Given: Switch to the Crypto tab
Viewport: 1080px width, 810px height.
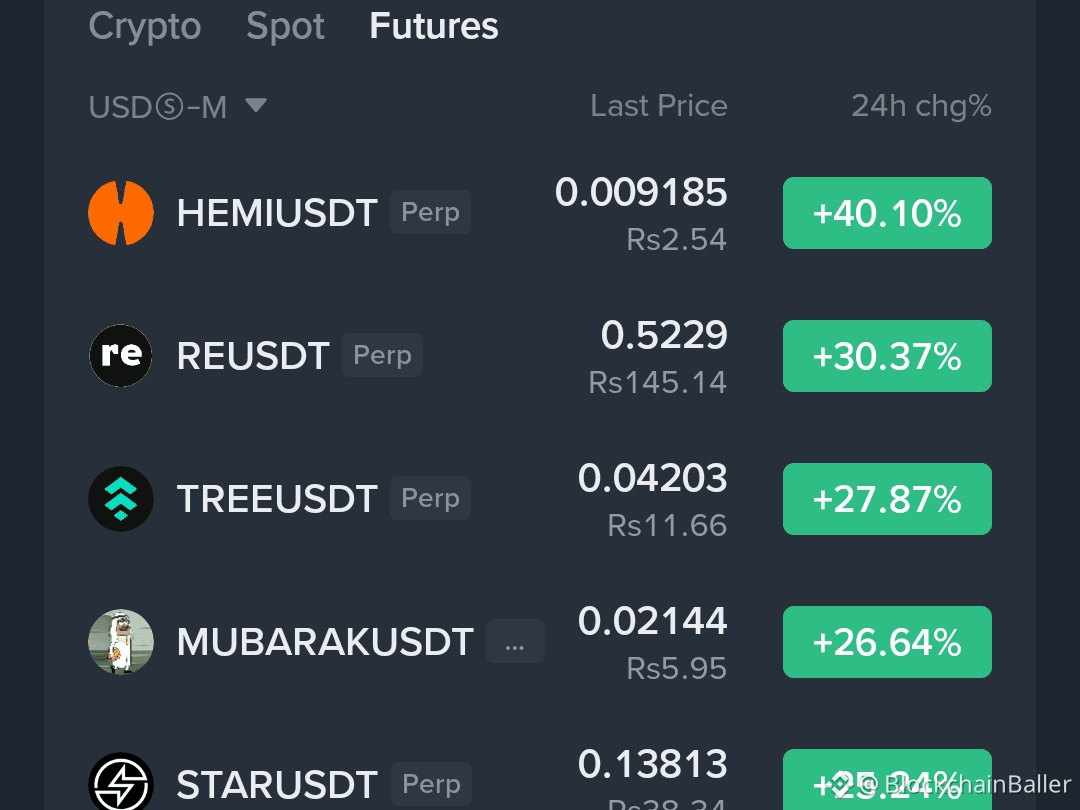Looking at the screenshot, I should point(145,28).
